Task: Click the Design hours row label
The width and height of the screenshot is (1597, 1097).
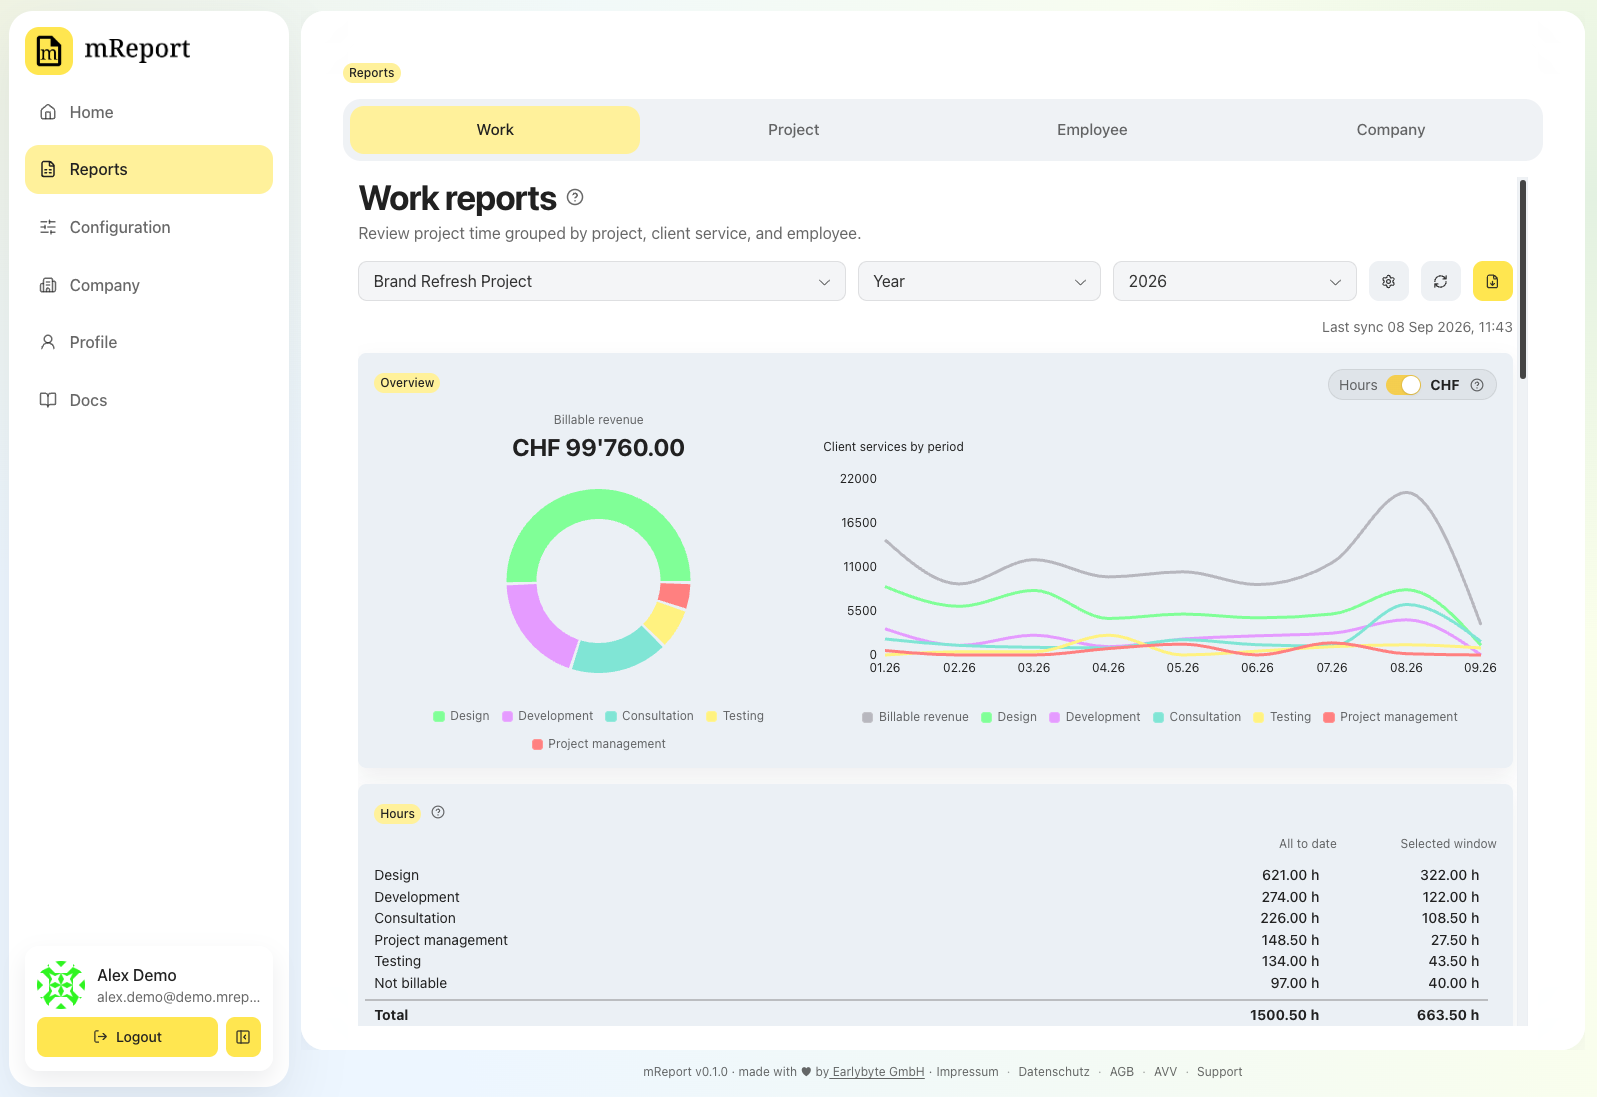Action: [396, 875]
